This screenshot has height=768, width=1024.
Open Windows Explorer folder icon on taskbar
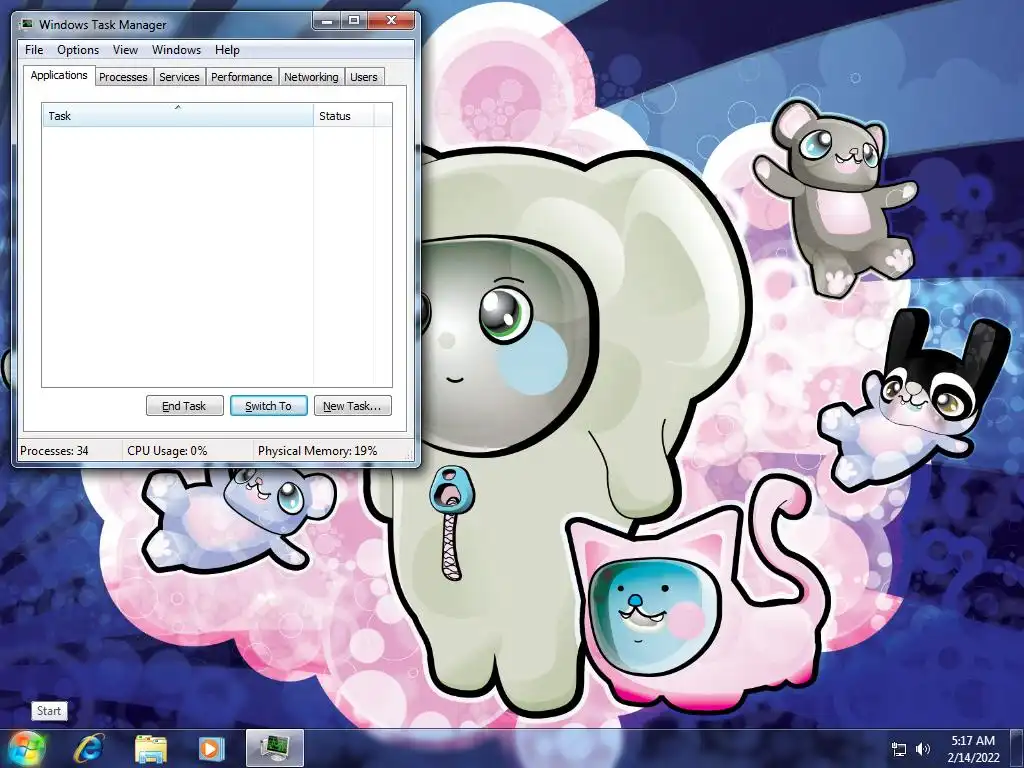click(x=151, y=748)
